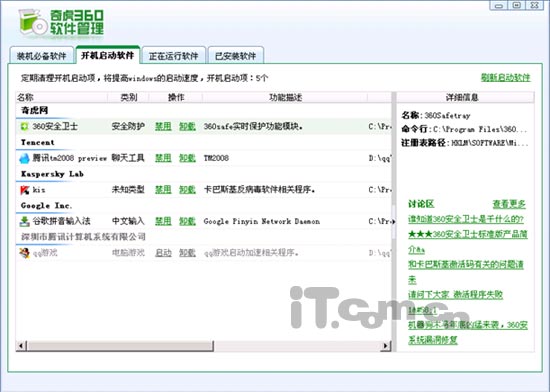Select the 360安全卫士 row name
This screenshot has height=392, width=550.
pyautogui.click(x=55, y=126)
